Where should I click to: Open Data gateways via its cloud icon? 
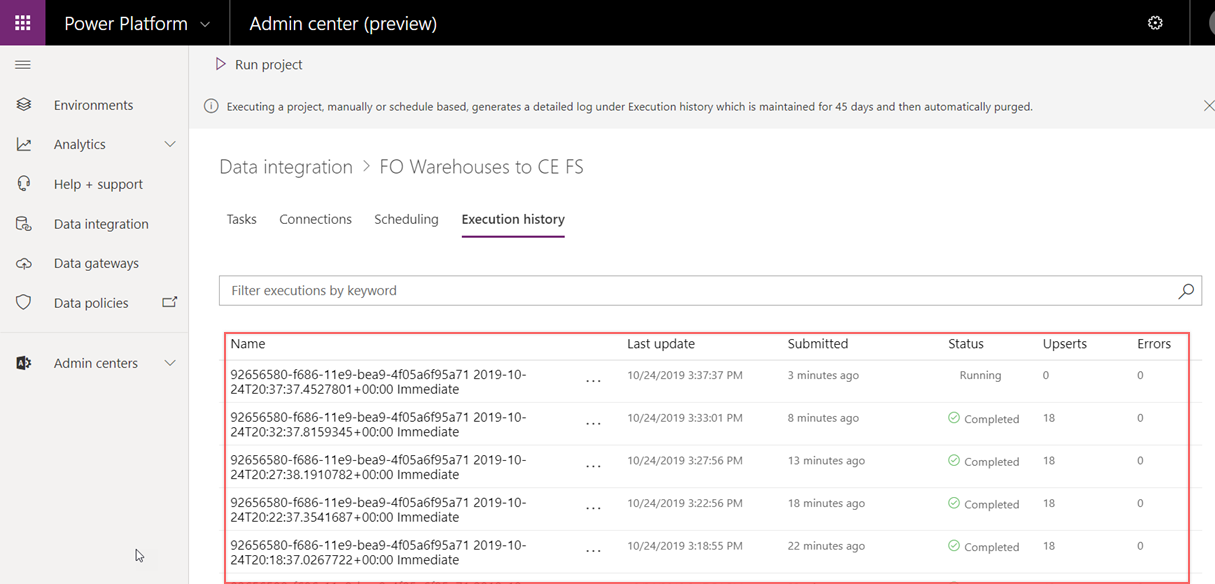[24, 263]
